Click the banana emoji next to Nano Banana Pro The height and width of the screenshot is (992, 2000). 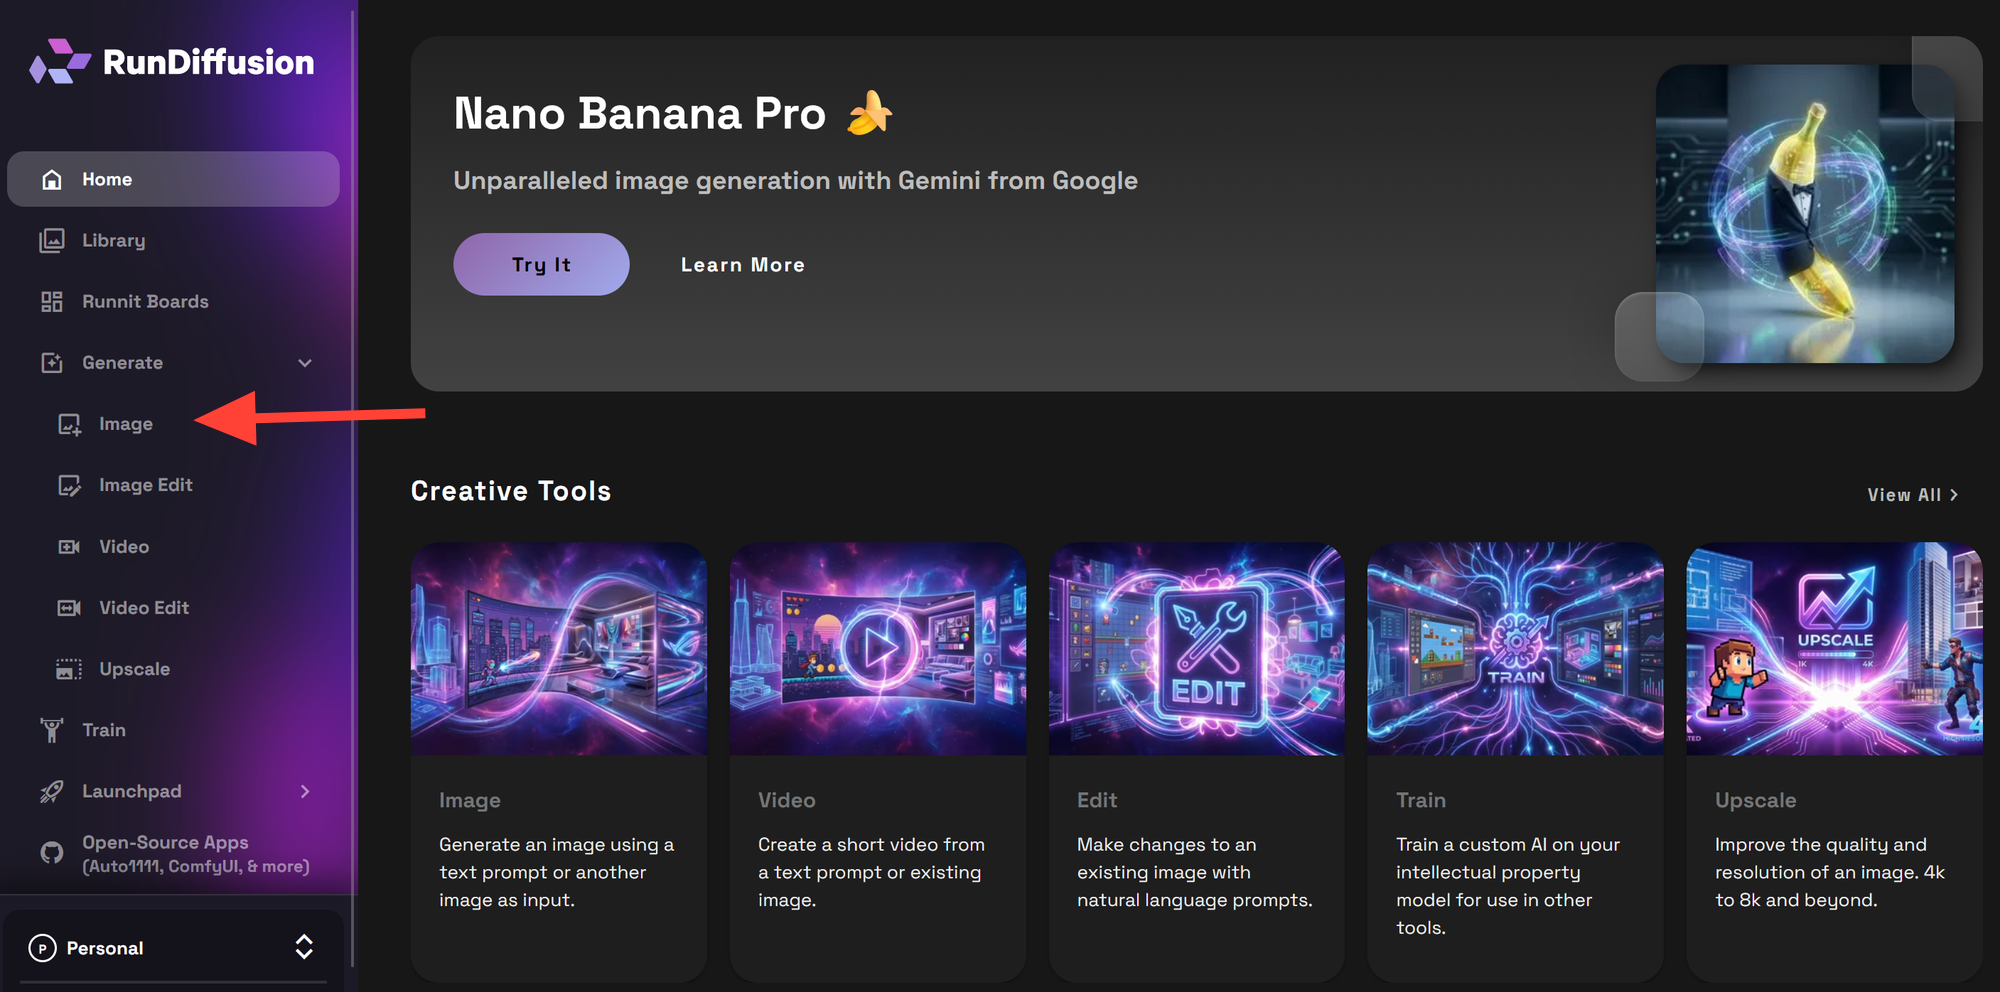(869, 112)
